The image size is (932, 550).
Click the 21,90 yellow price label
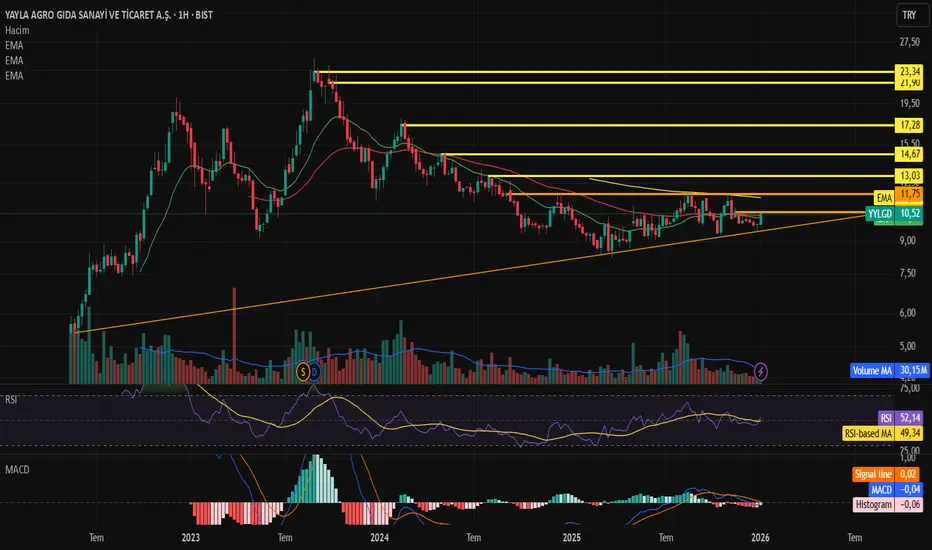909,84
